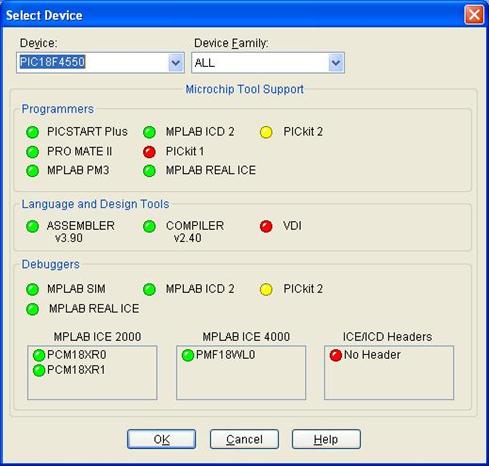Click the MPLAB SIM label
Viewport: 489px width, 466px height.
click(76, 289)
